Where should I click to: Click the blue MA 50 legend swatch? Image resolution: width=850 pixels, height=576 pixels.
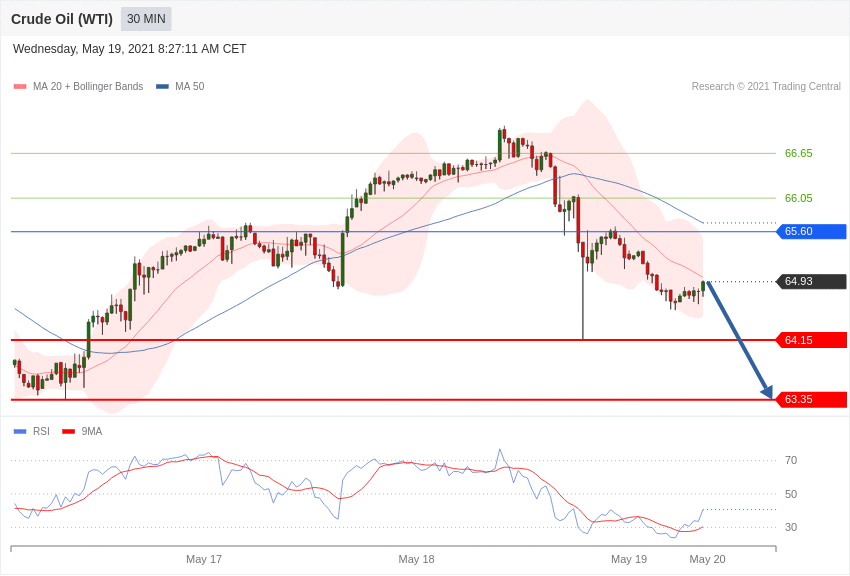point(162,86)
